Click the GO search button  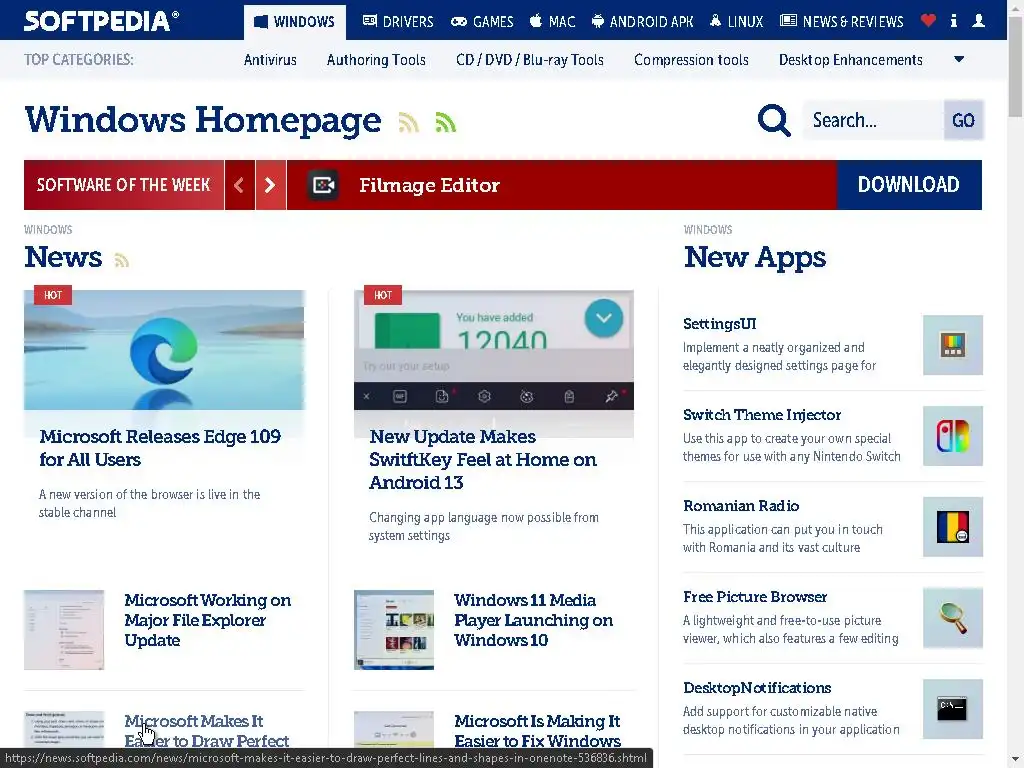[963, 120]
